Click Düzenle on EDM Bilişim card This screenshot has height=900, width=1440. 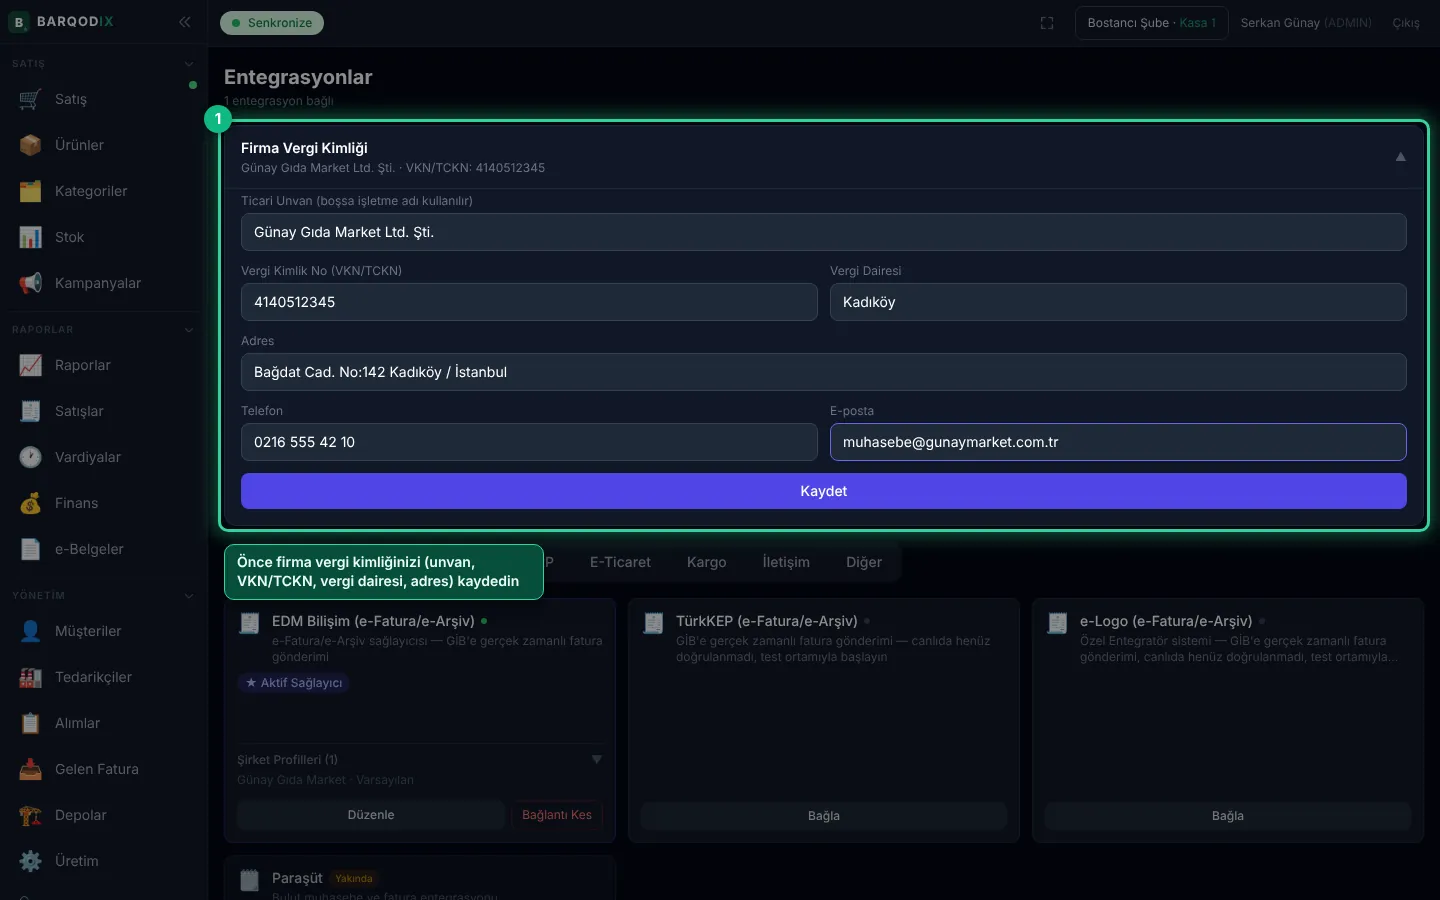pyautogui.click(x=371, y=815)
